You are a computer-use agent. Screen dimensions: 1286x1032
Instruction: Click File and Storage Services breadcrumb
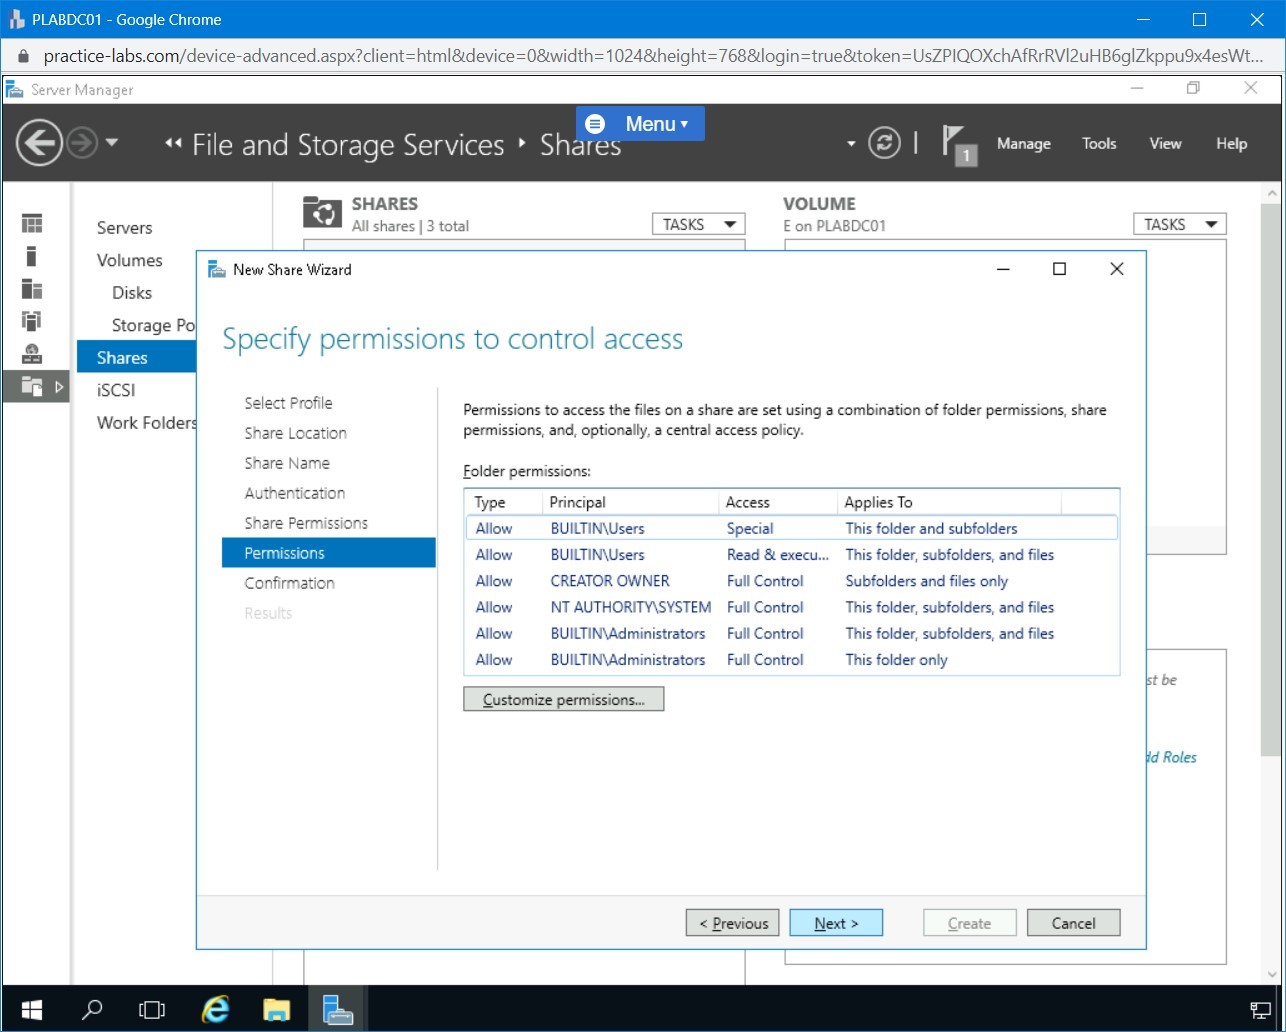[x=347, y=145]
